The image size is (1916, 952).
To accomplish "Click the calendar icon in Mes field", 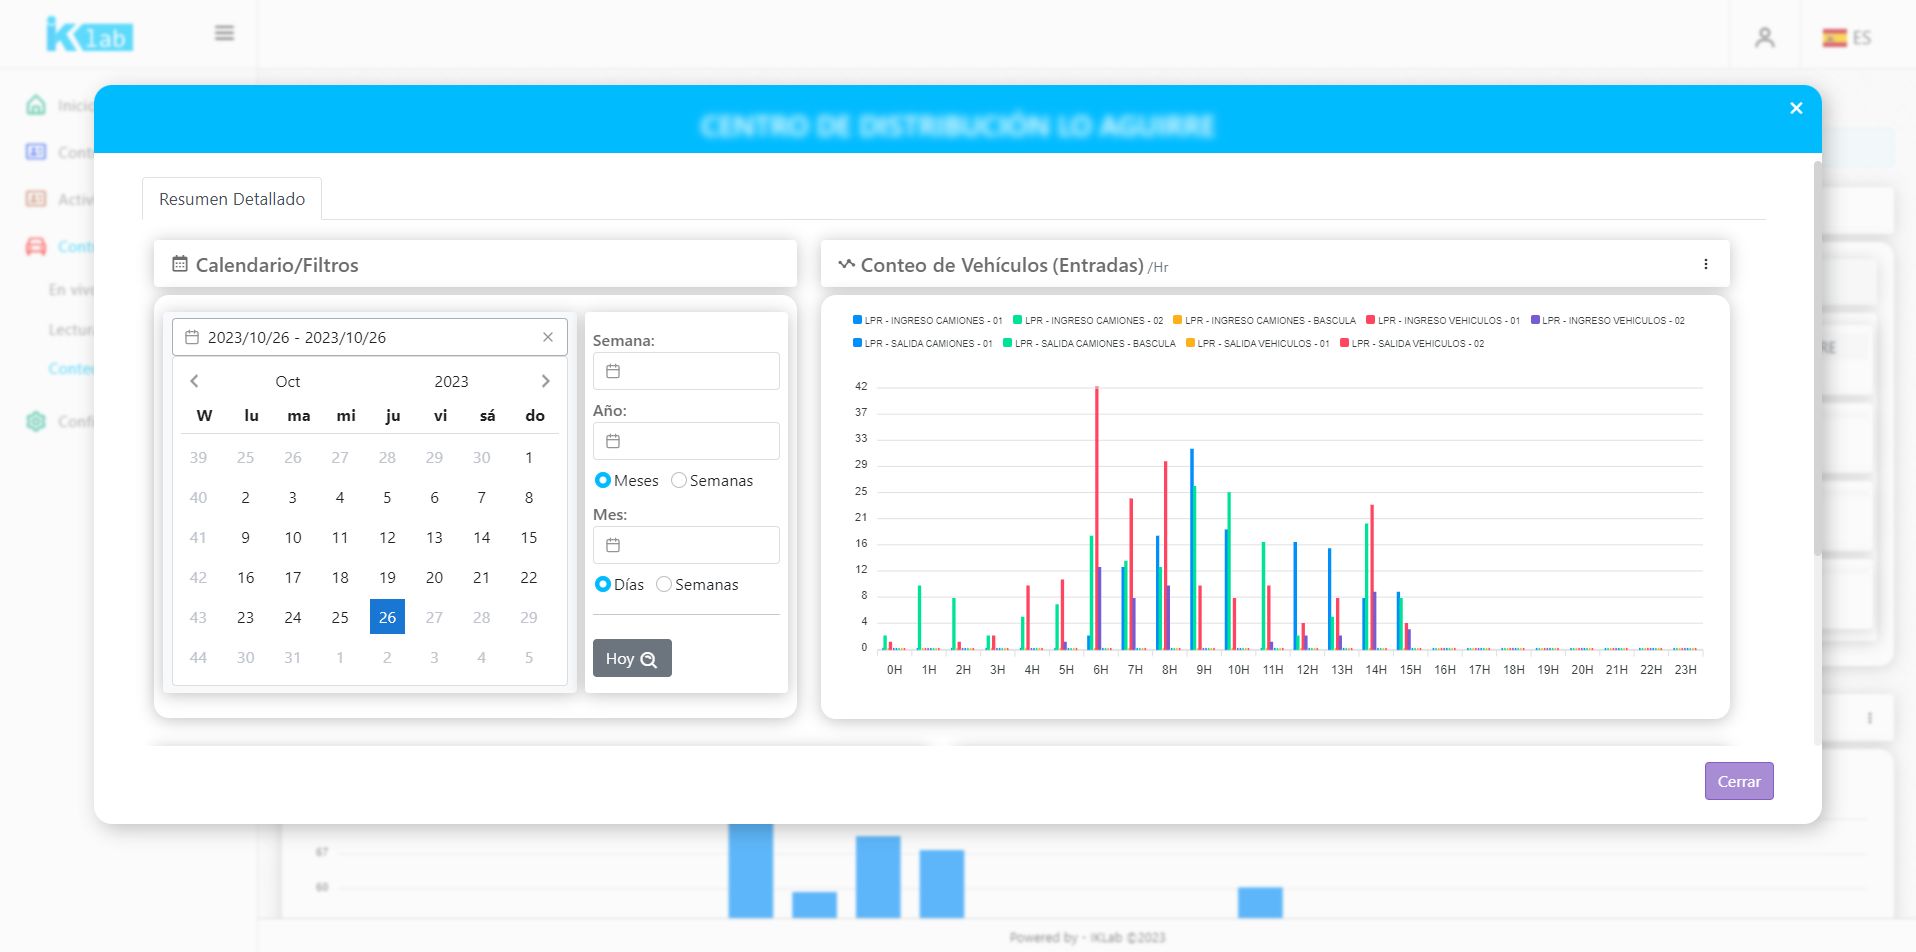I will [x=614, y=545].
